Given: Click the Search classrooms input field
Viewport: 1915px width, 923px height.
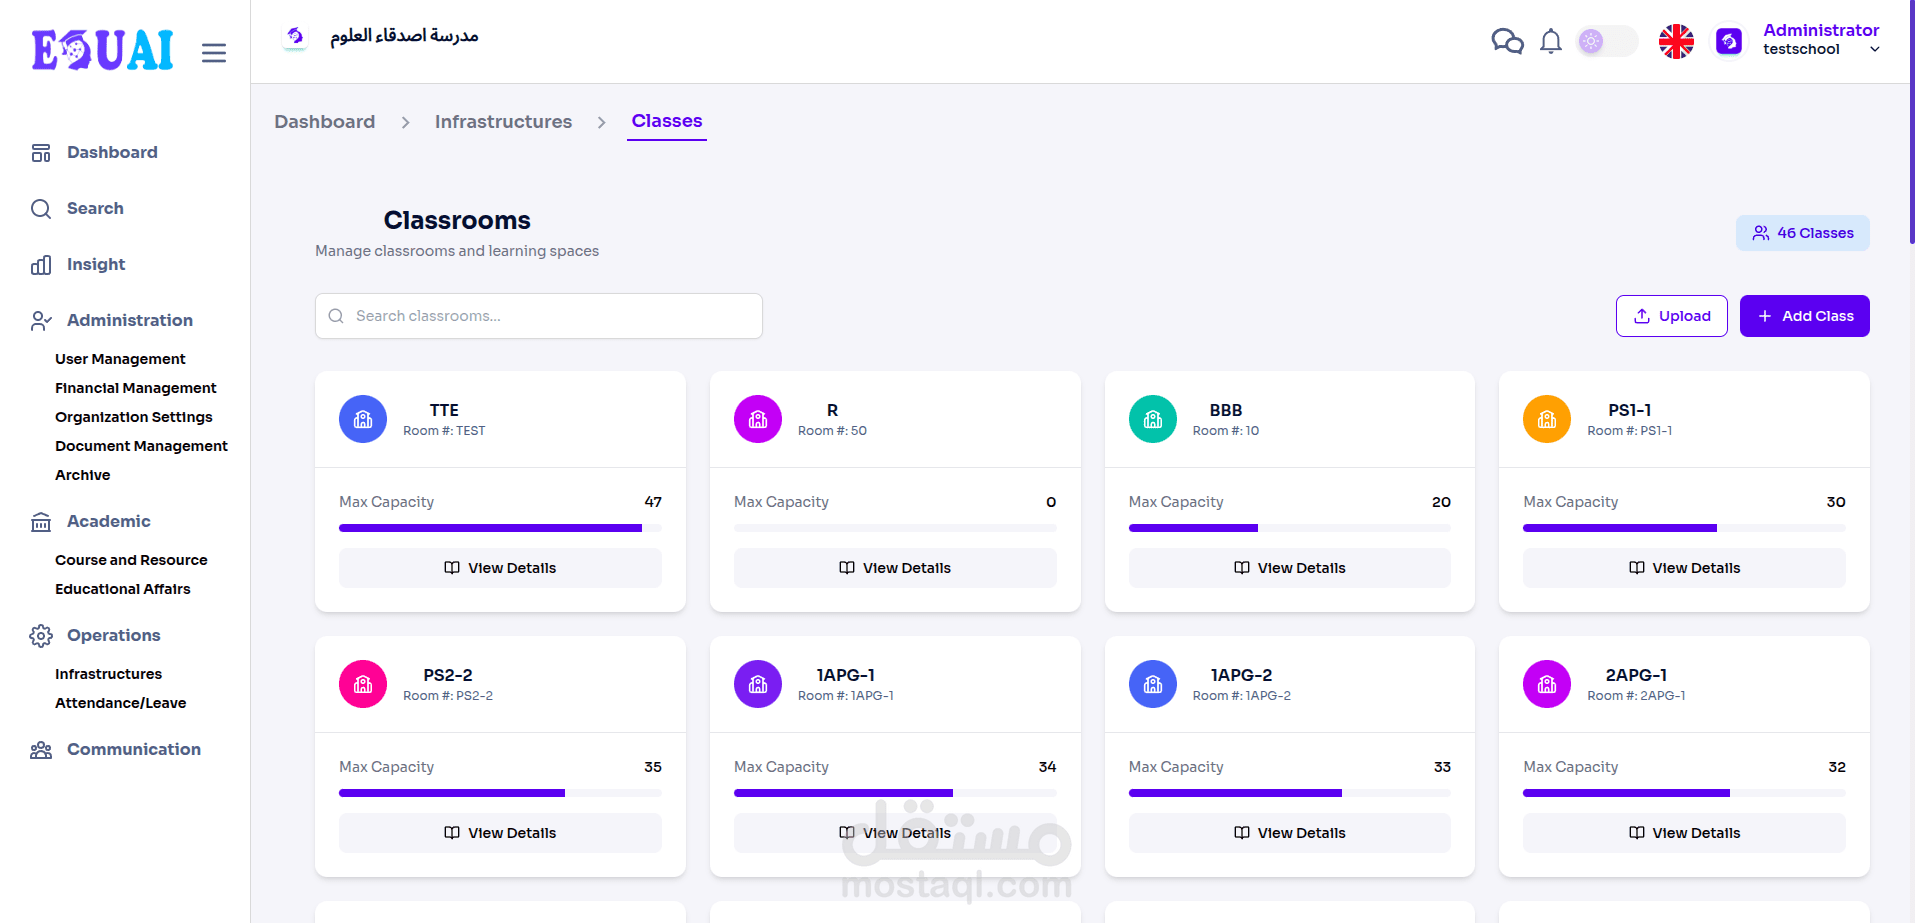Looking at the screenshot, I should (x=538, y=316).
